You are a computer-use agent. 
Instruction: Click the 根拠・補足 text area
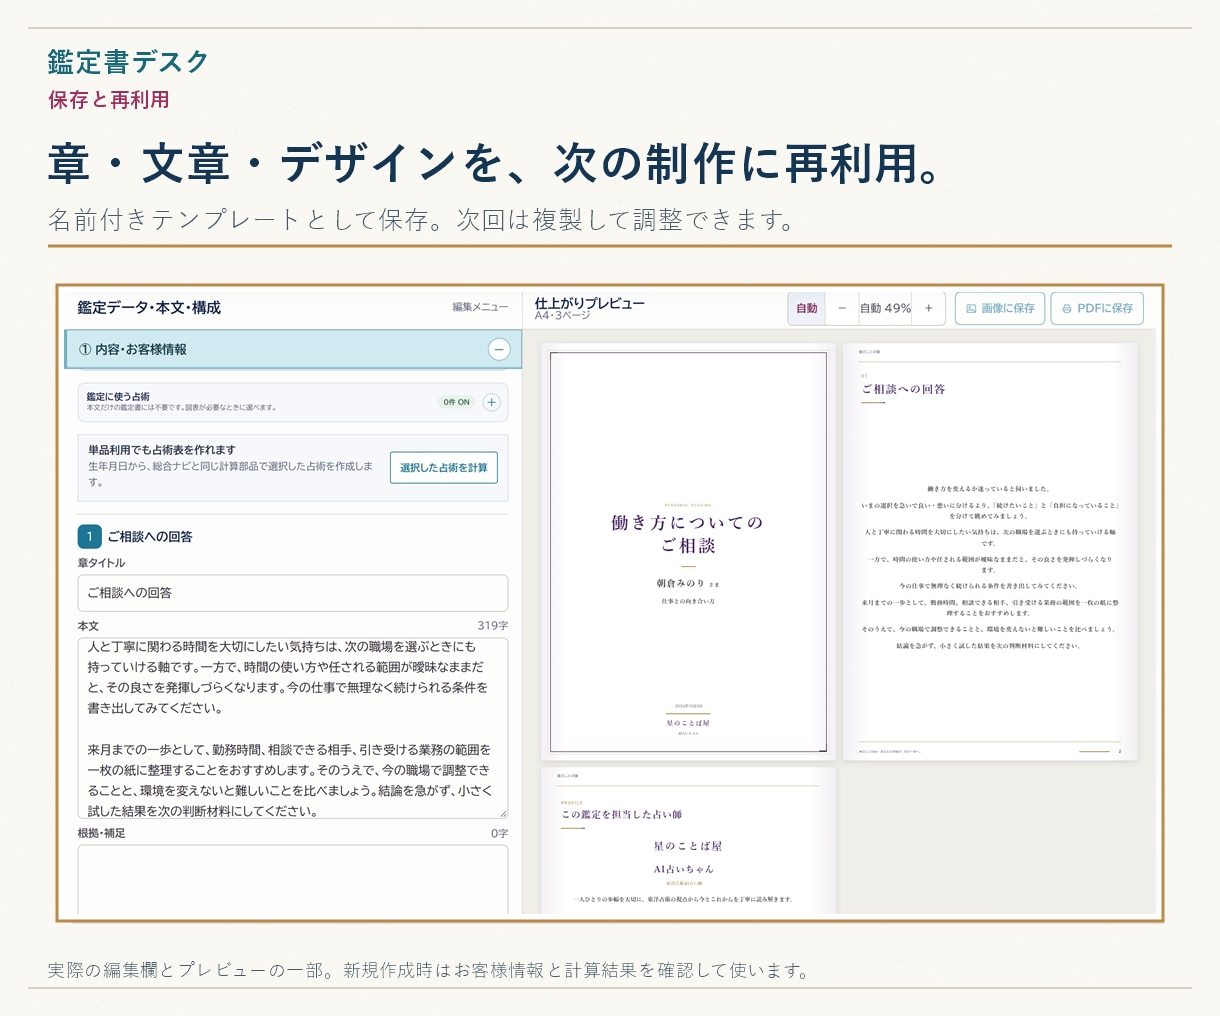point(293,879)
